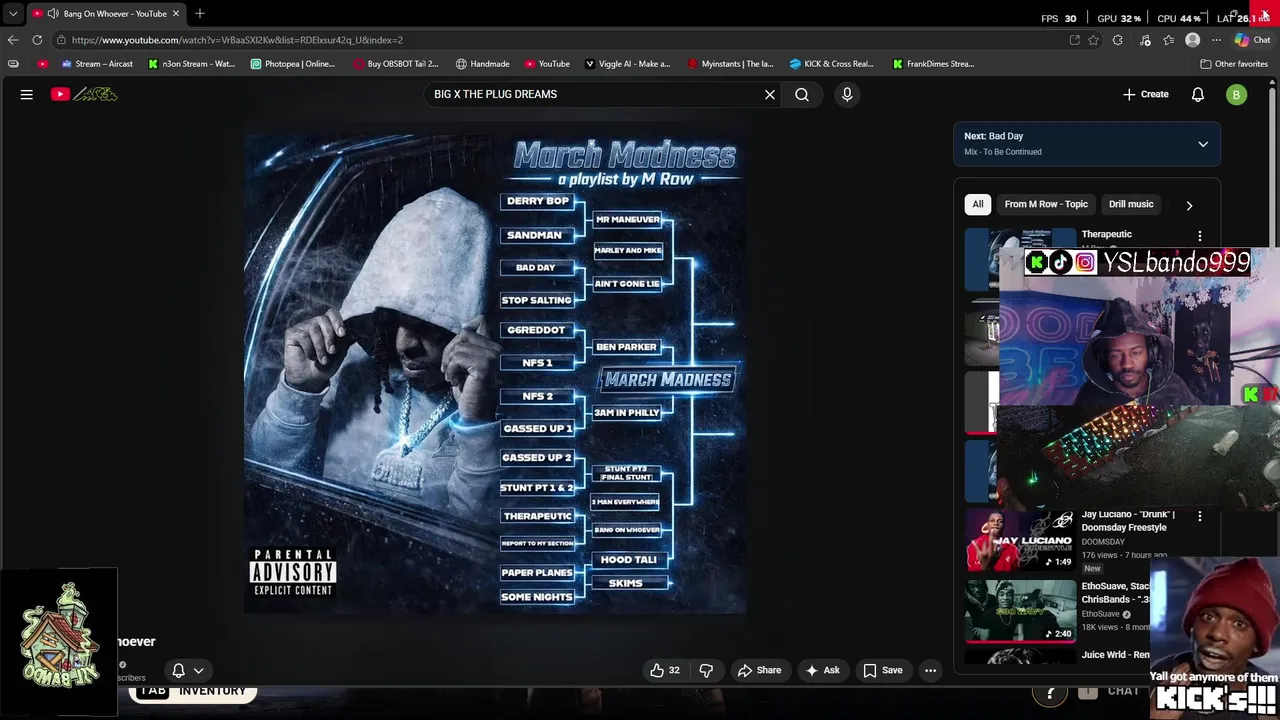Reload the current page
This screenshot has height=720, width=1280.
37,40
